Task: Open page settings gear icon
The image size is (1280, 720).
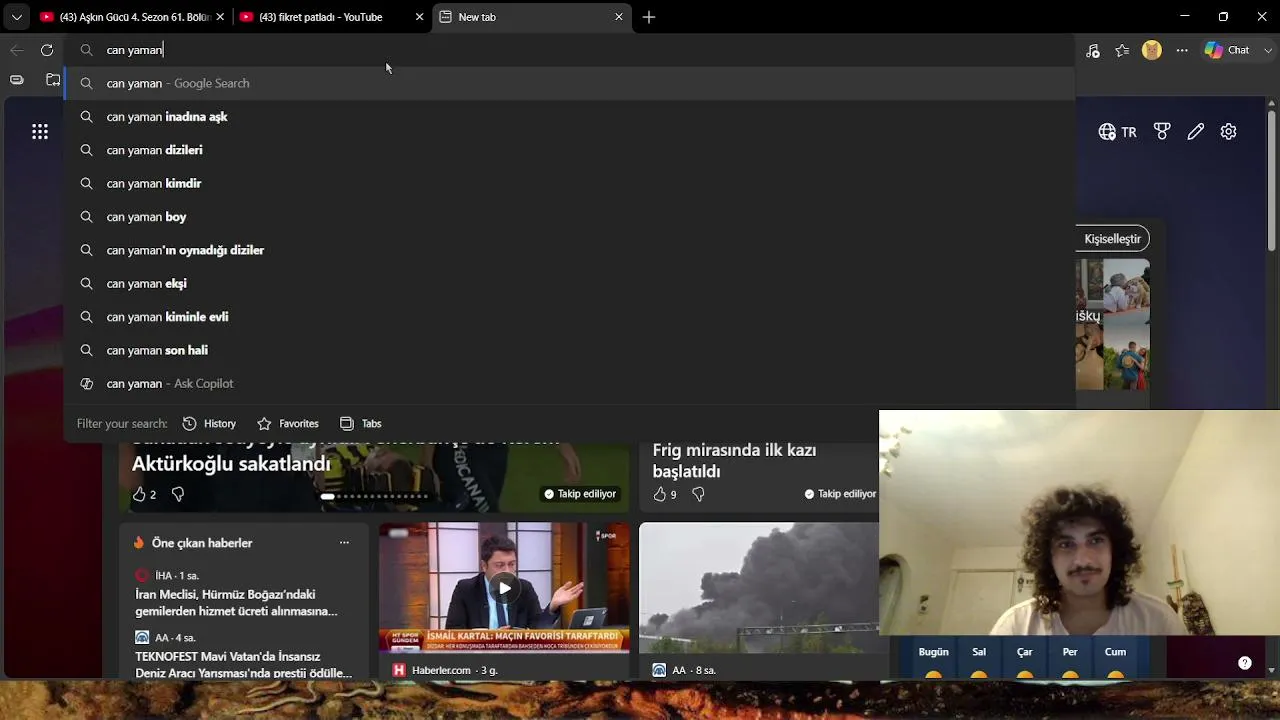Action: (1229, 132)
